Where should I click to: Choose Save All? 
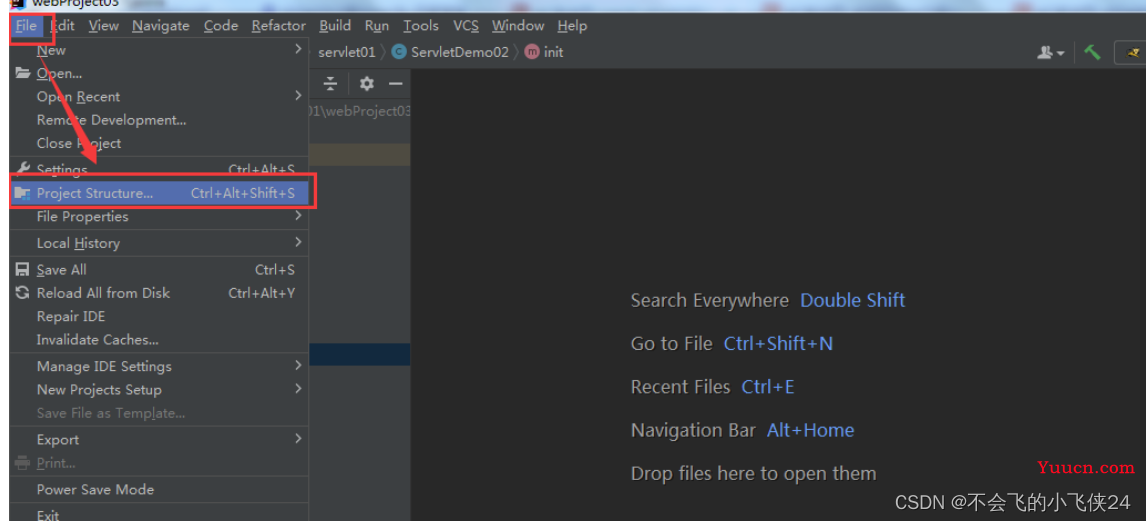coord(159,270)
